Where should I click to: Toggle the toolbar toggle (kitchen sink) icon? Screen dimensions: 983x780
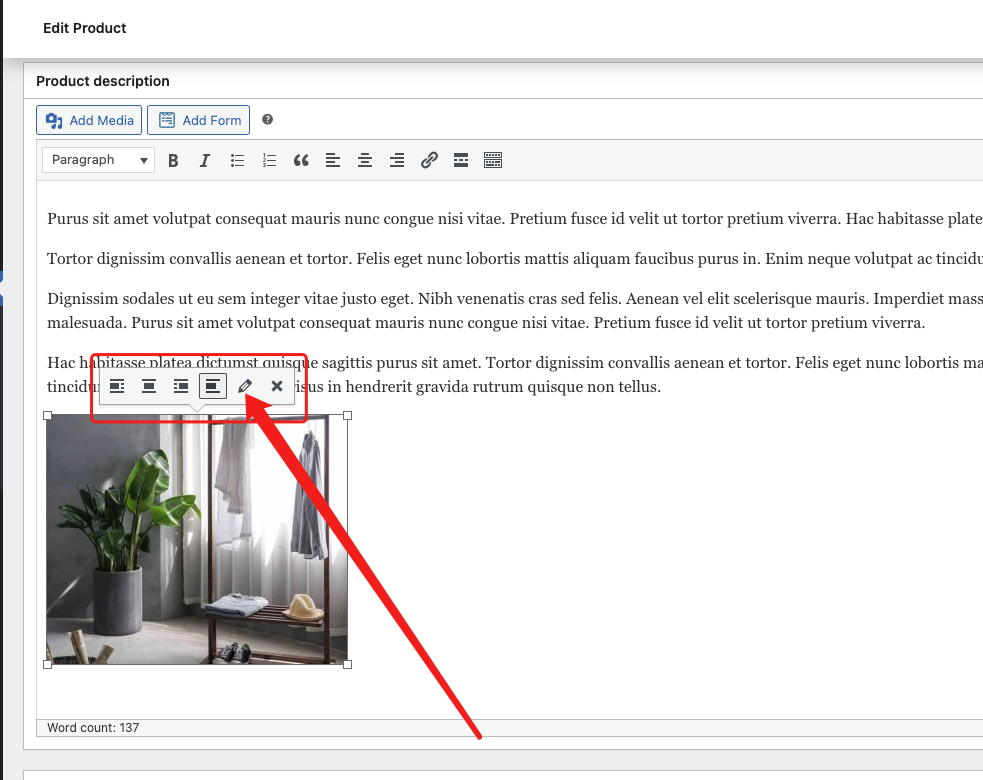[493, 161]
